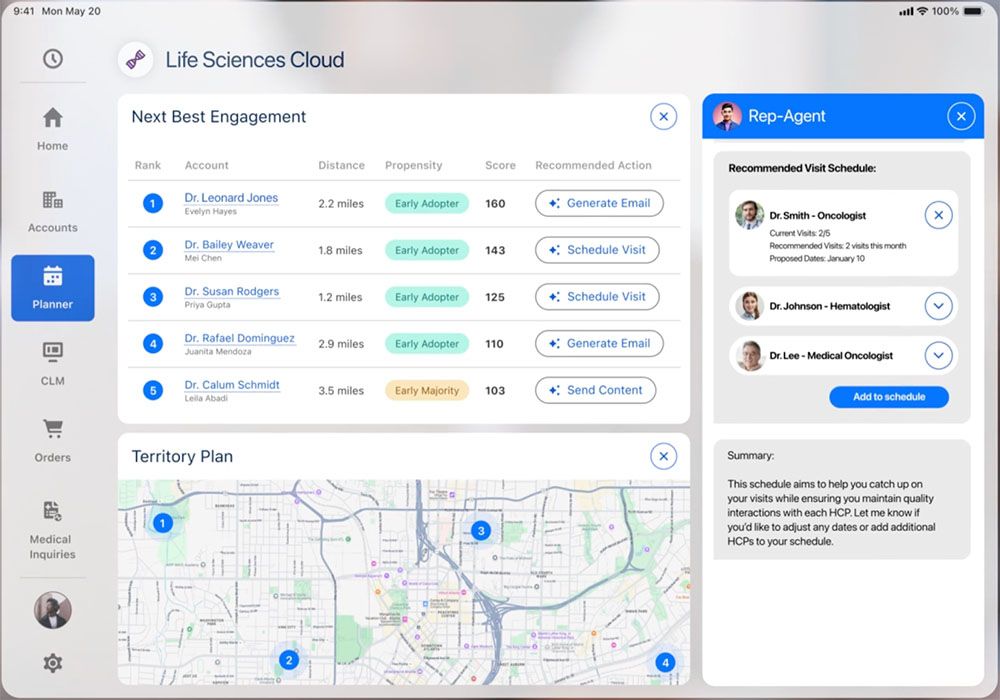
Task: Go to Home in the sidebar
Action: pyautogui.click(x=53, y=129)
